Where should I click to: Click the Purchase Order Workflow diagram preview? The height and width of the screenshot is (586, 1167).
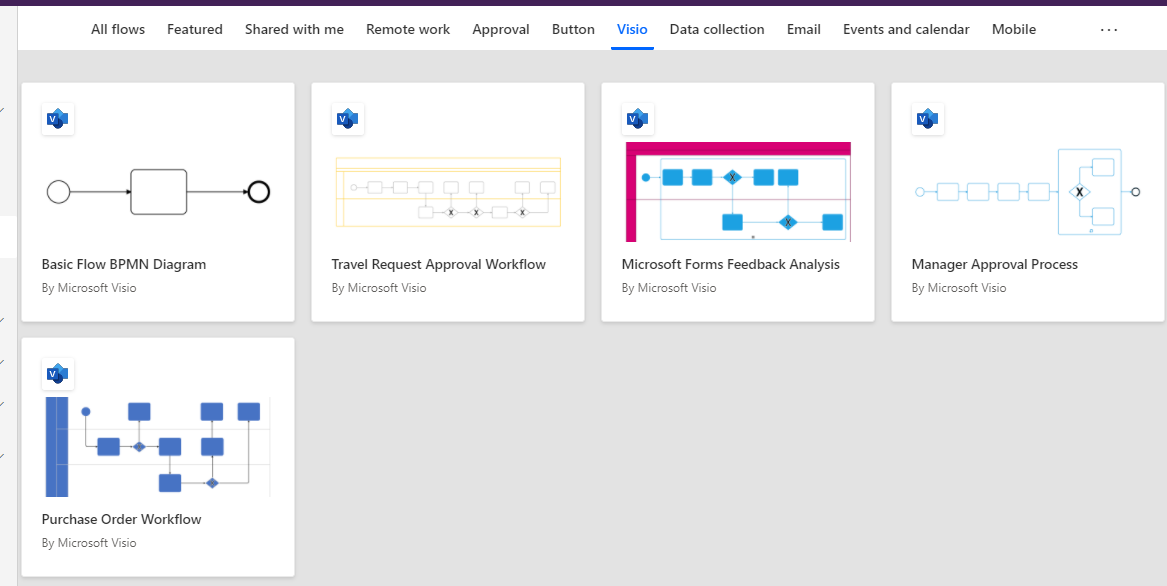(x=157, y=446)
